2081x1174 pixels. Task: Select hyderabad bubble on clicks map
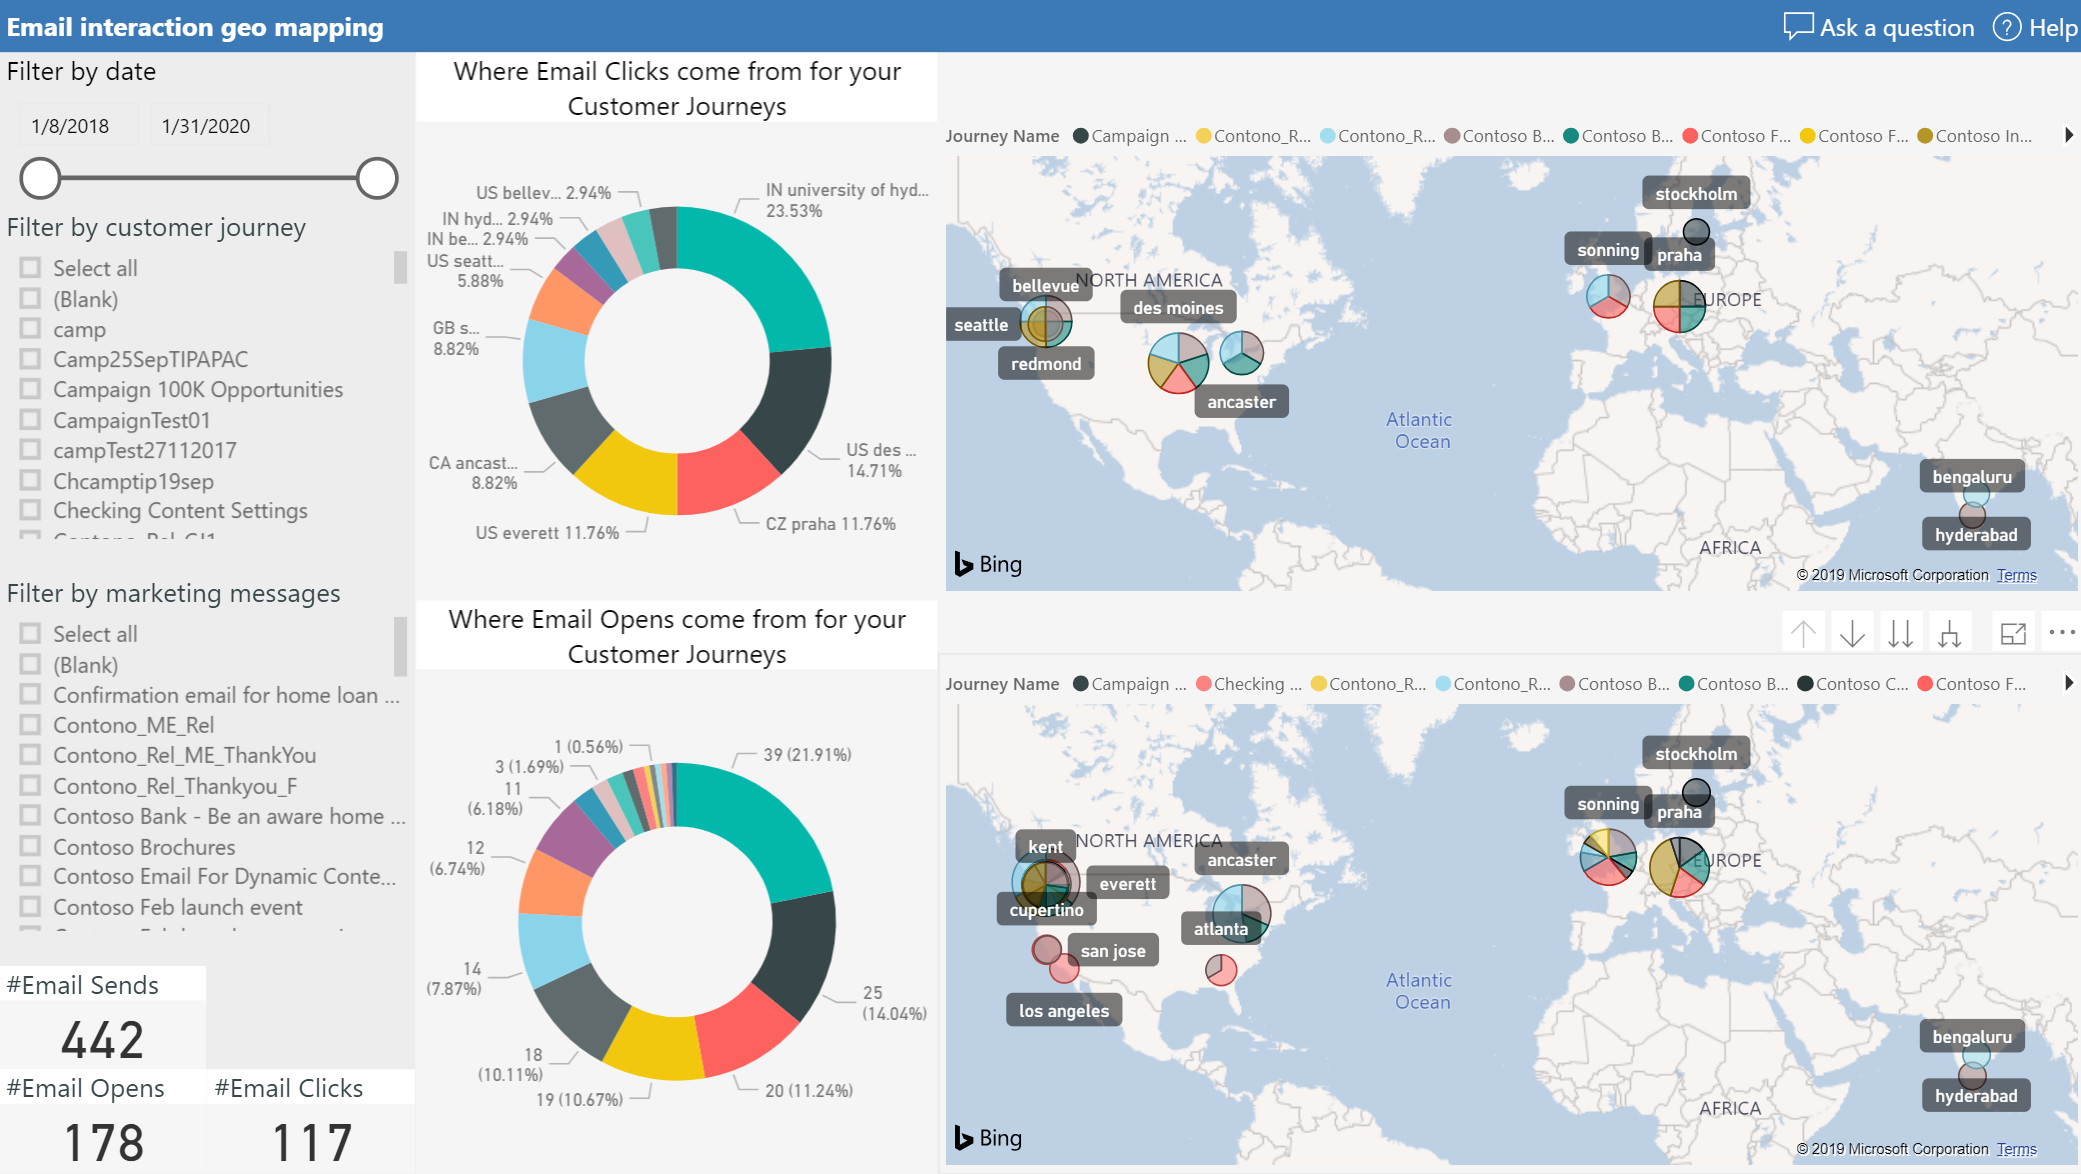pos(1972,515)
